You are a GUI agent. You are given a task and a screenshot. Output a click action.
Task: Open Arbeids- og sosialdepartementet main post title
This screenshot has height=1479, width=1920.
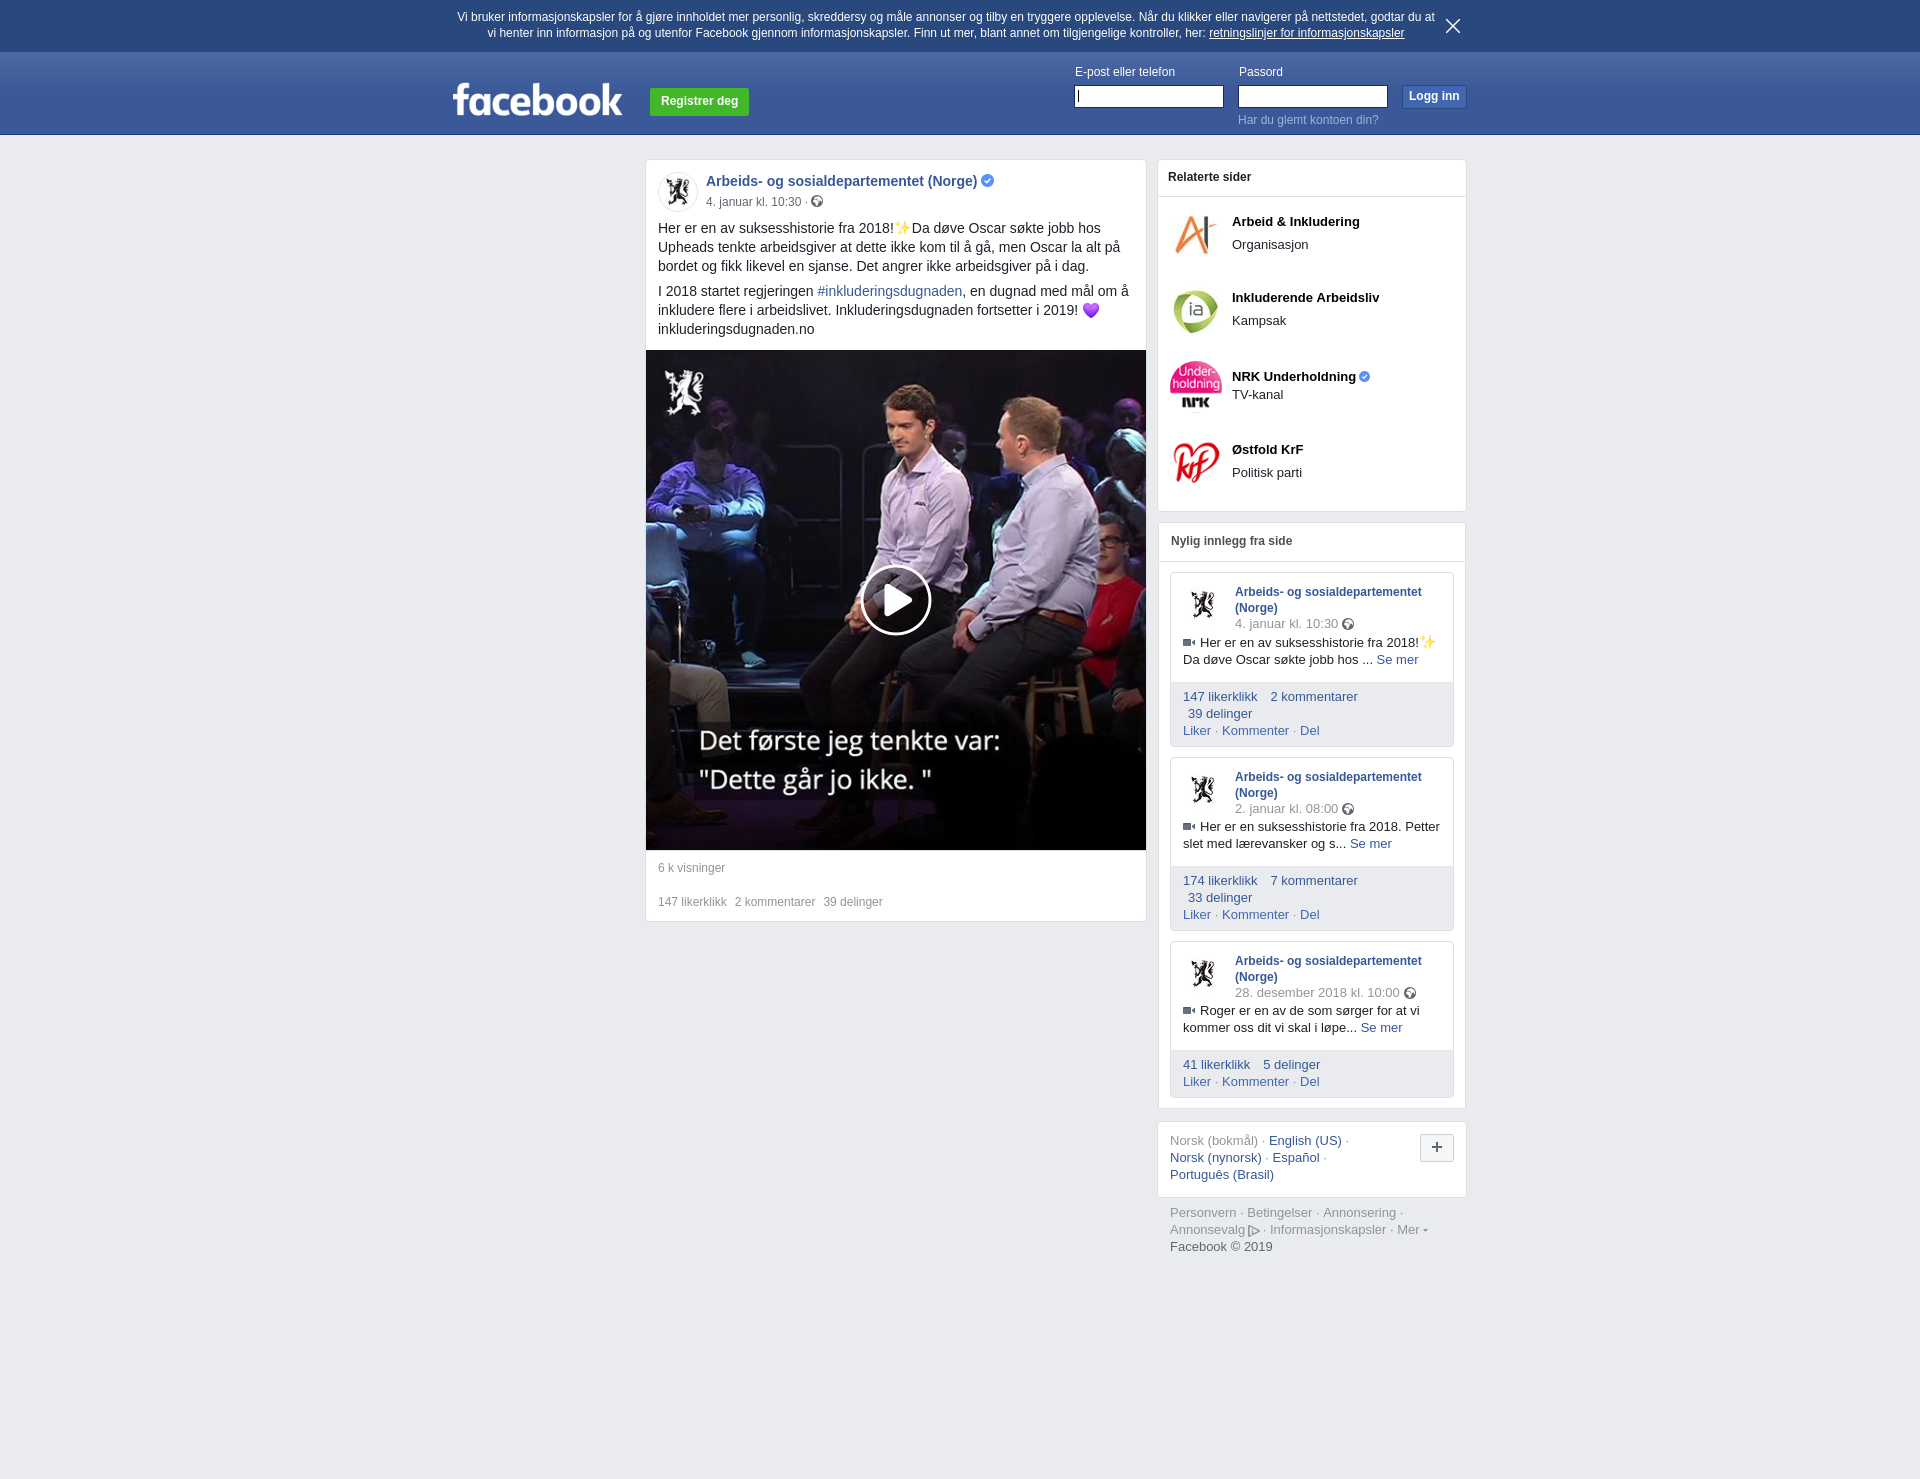(841, 181)
